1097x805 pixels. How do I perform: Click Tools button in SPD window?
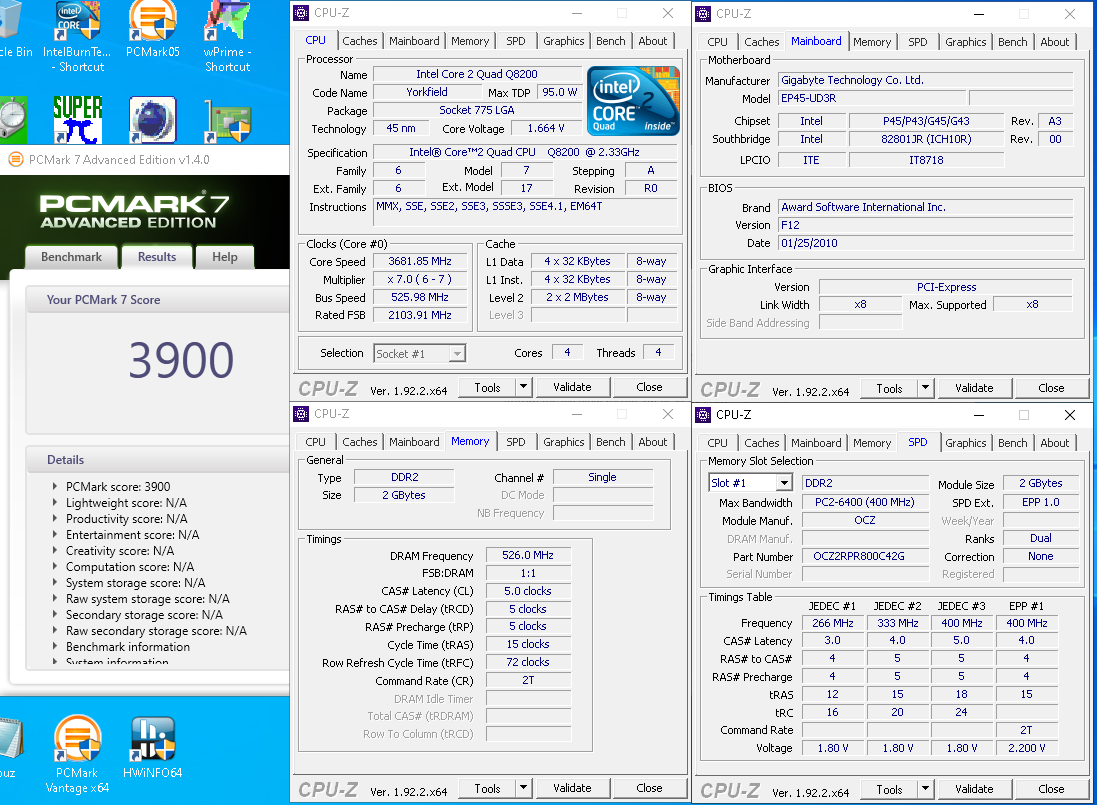point(889,789)
